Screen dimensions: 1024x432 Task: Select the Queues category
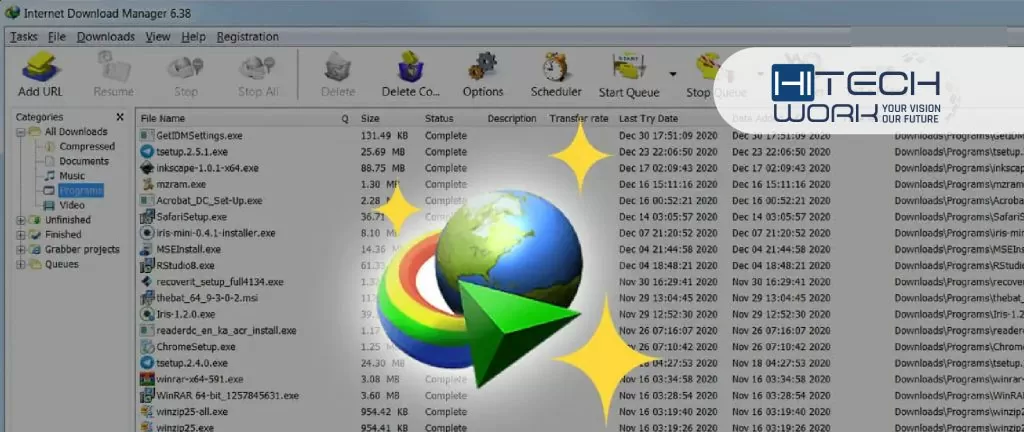pos(61,264)
